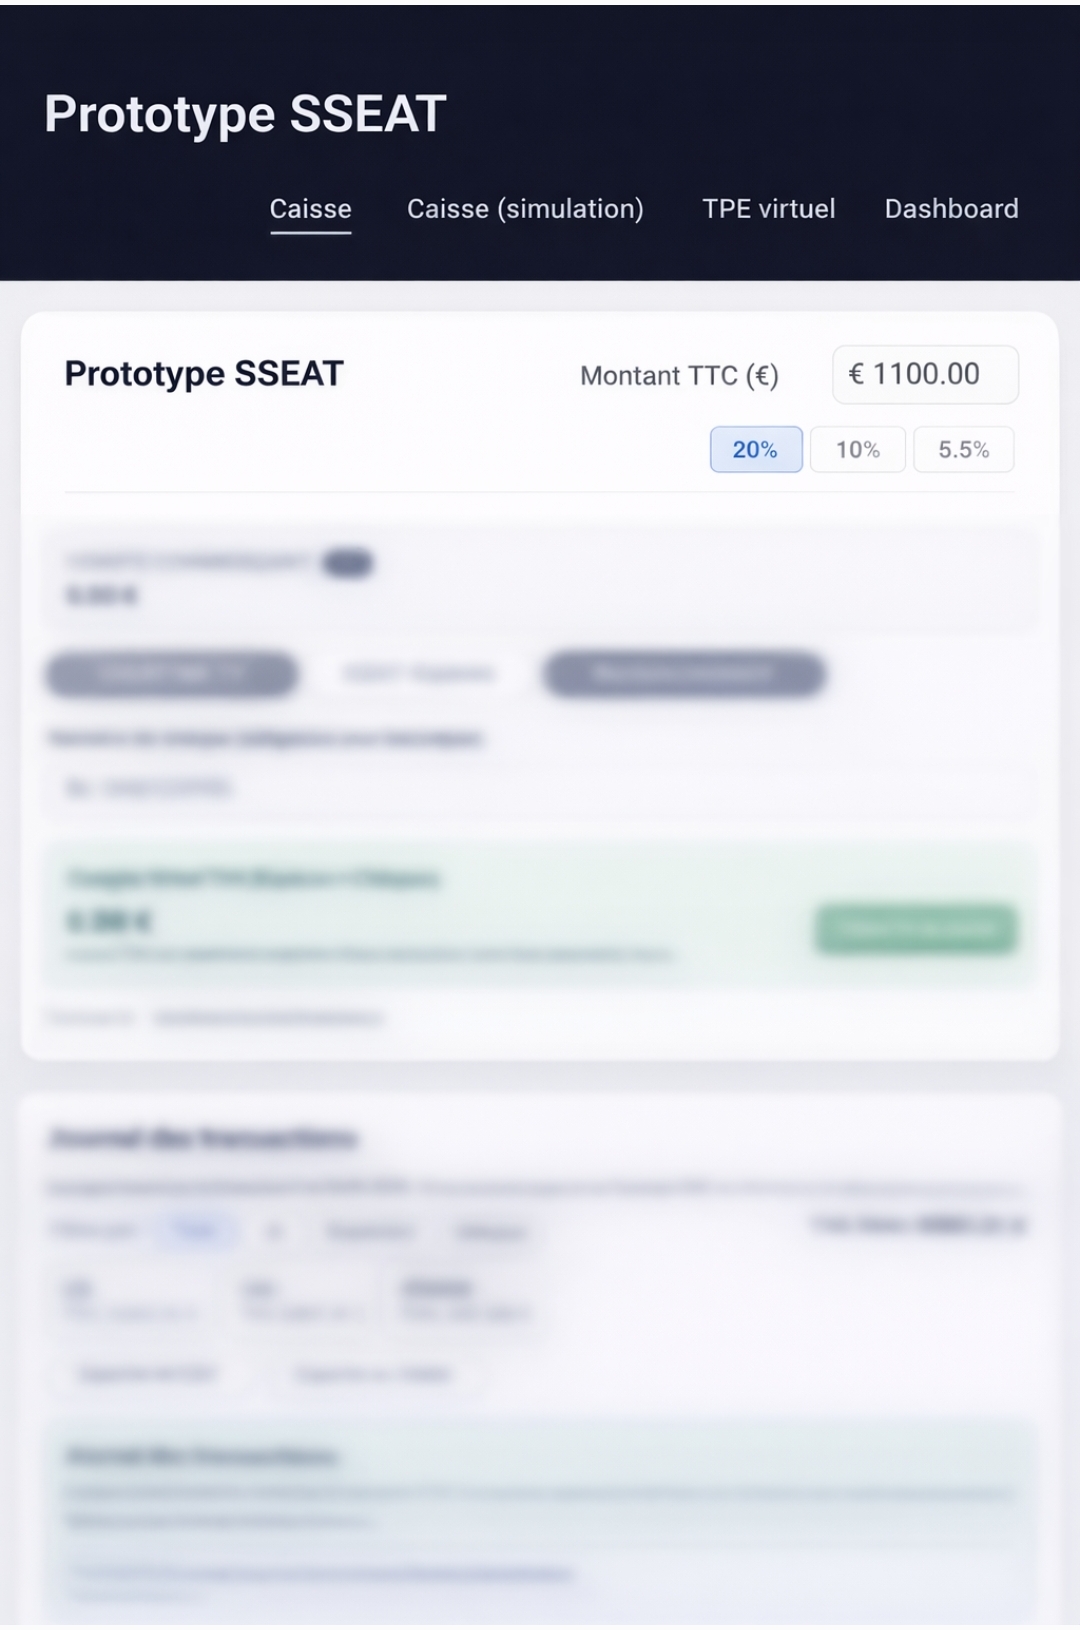Flip the switch beside the account balance

click(x=348, y=562)
